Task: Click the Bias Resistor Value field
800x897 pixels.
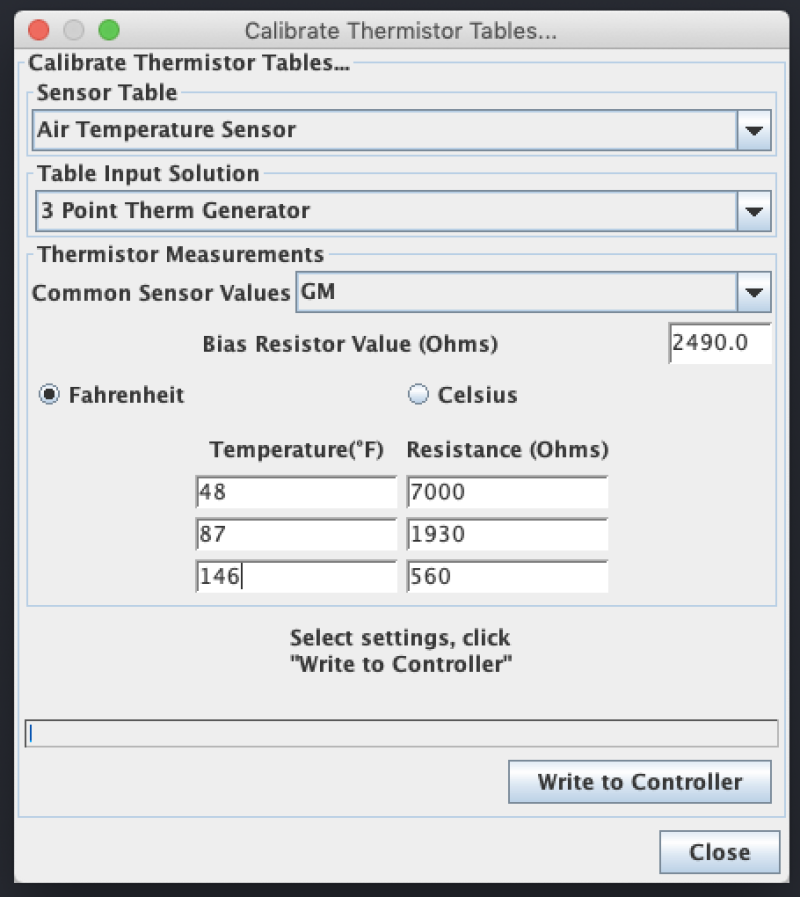Action: (720, 343)
